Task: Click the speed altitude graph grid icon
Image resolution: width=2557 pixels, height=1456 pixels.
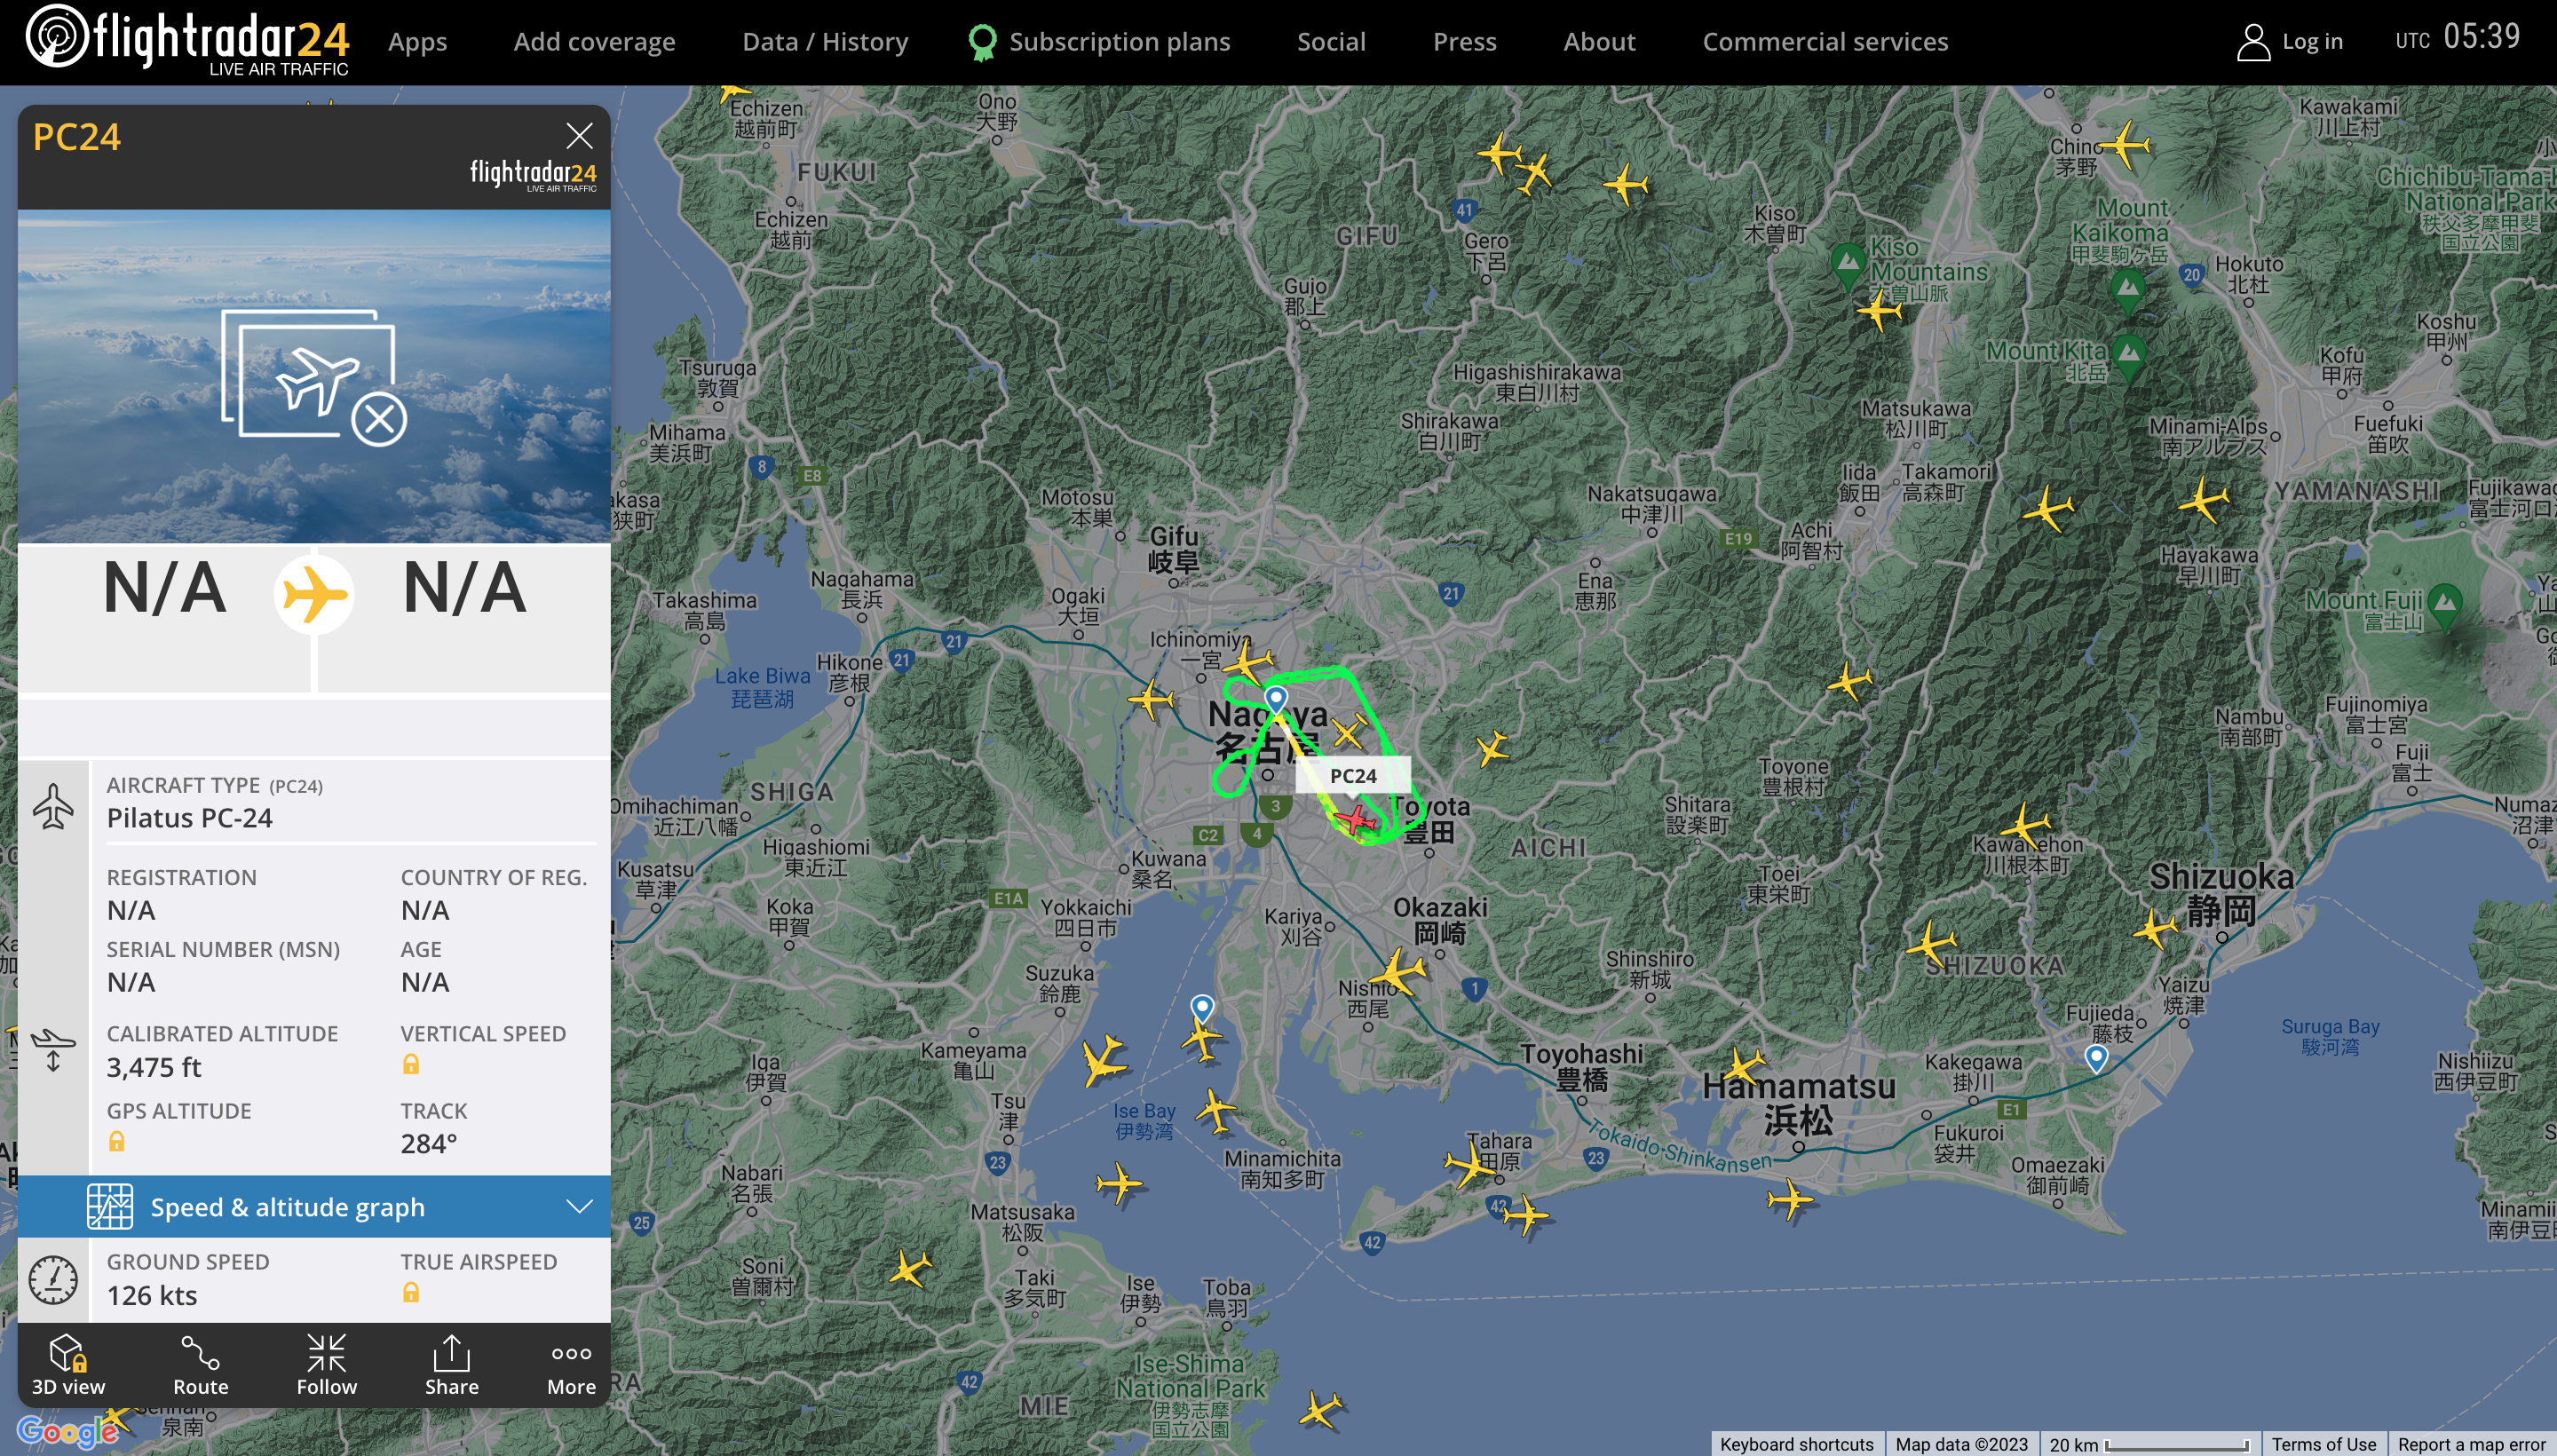Action: click(x=110, y=1207)
